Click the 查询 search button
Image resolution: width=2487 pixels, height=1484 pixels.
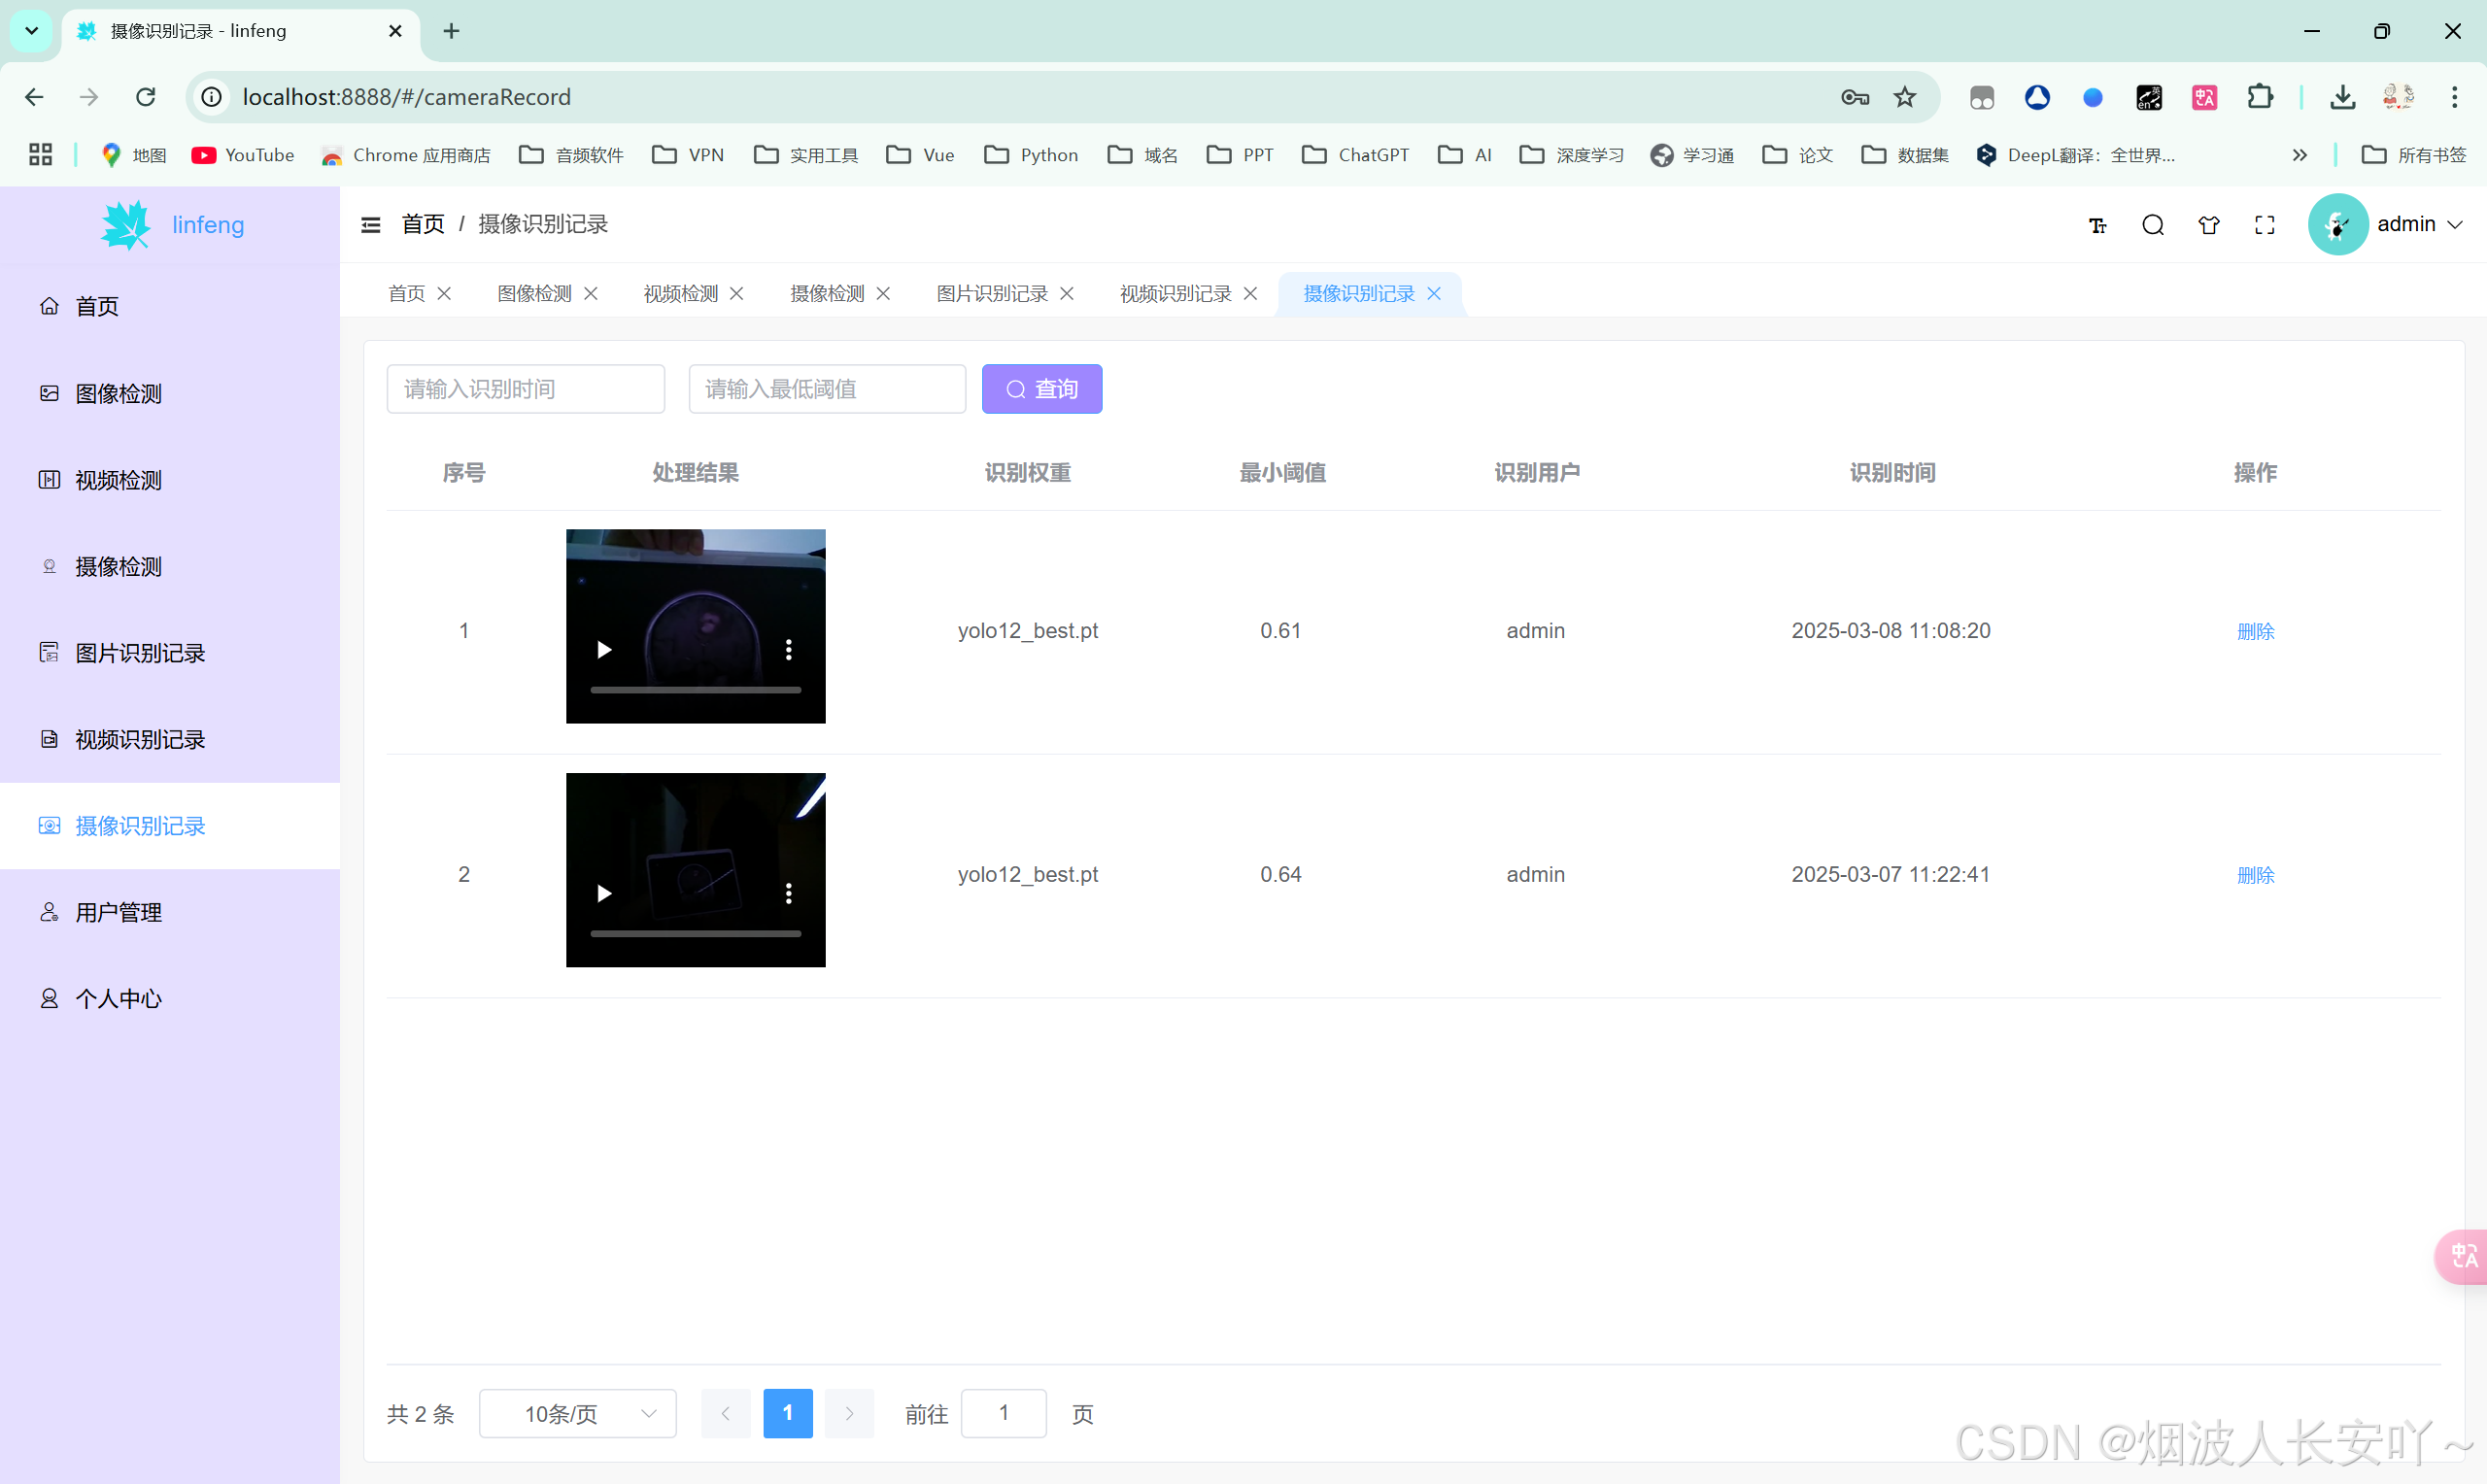(1042, 389)
